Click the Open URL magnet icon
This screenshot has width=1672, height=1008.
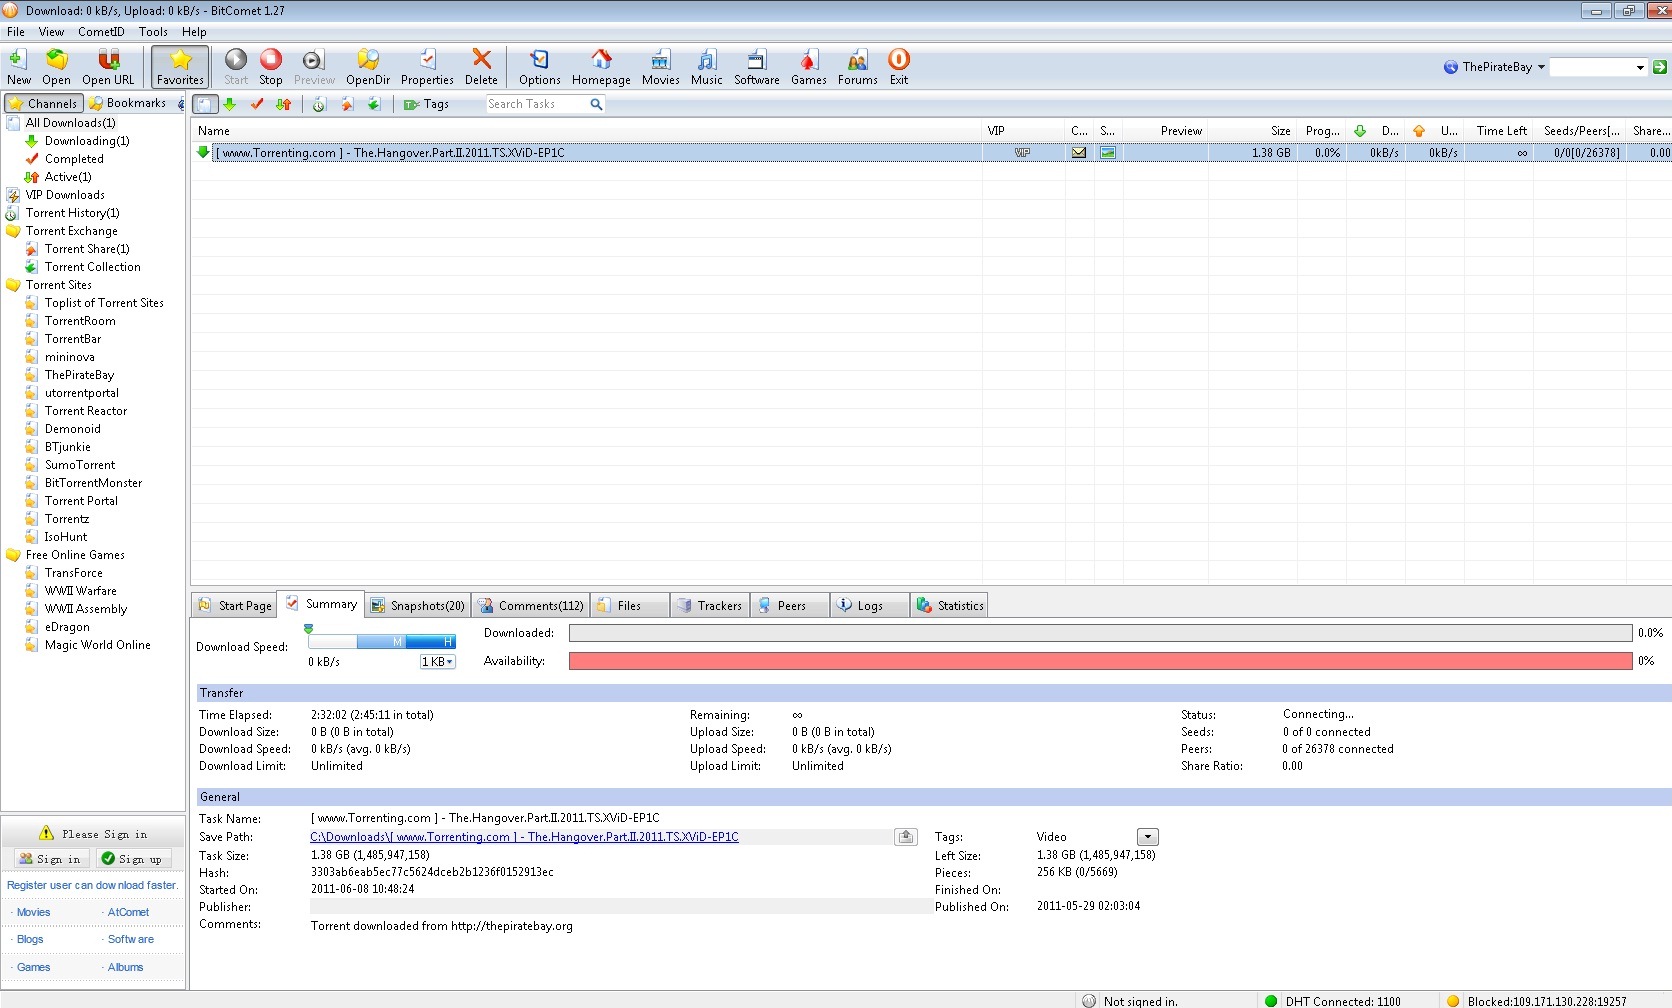(108, 67)
